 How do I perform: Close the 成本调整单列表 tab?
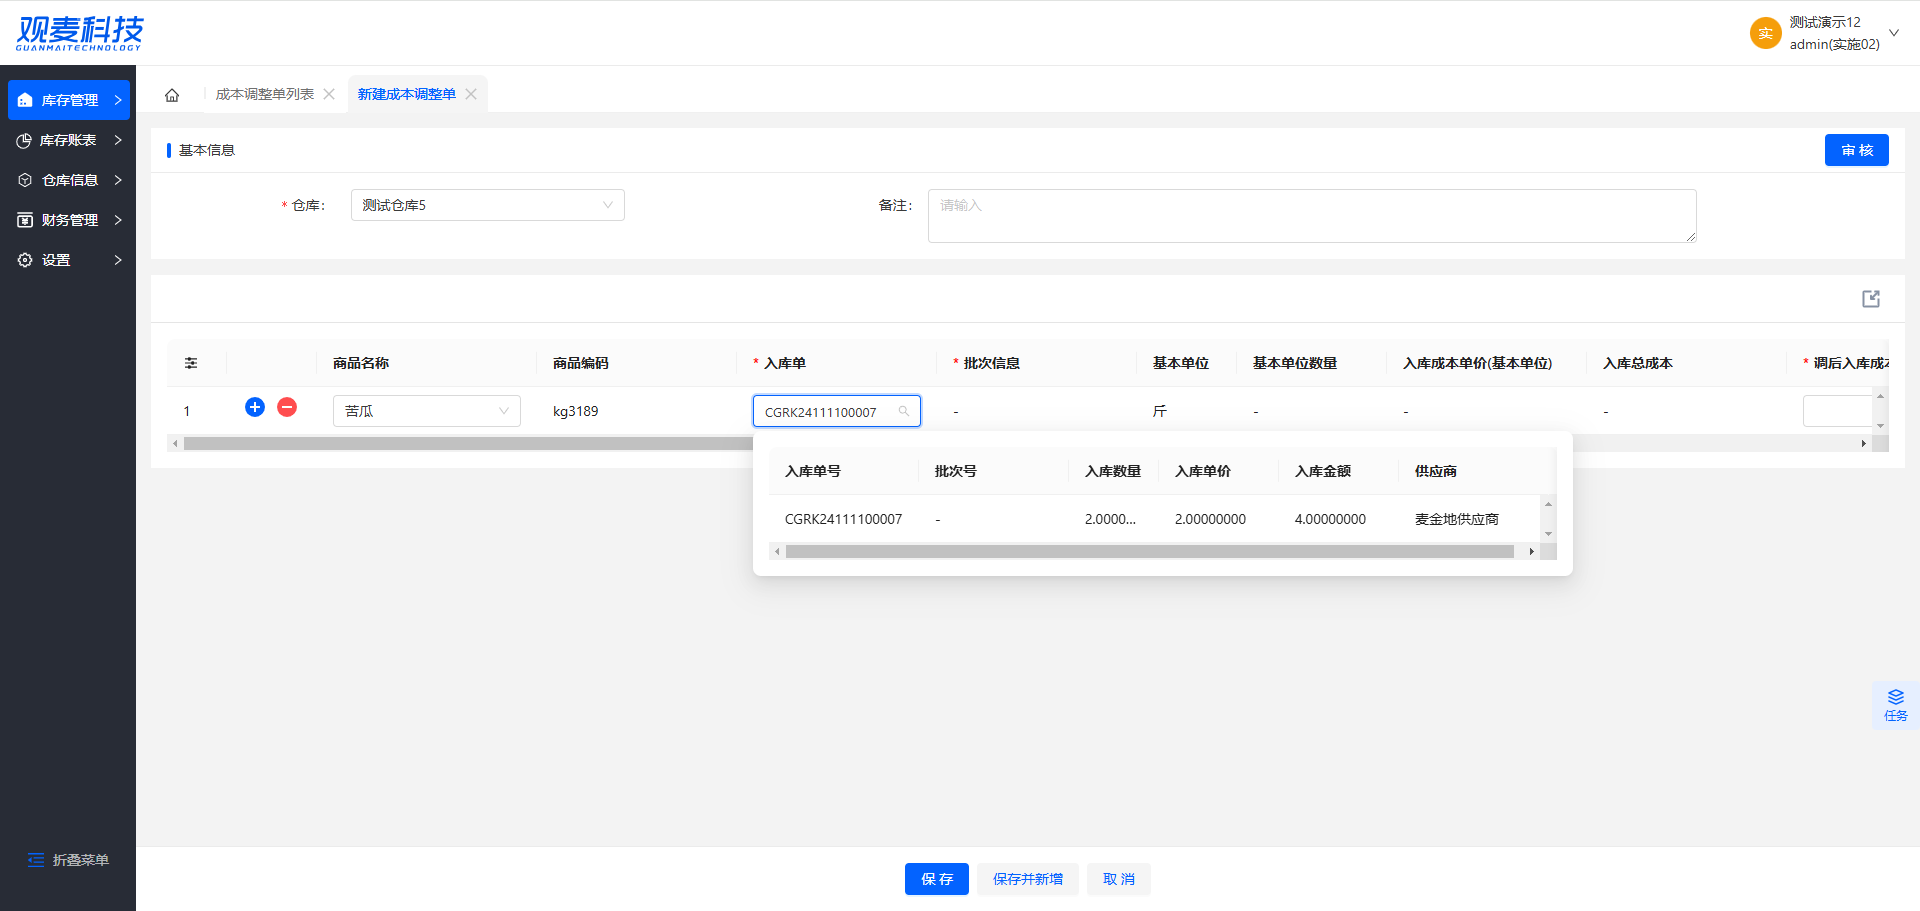click(329, 94)
